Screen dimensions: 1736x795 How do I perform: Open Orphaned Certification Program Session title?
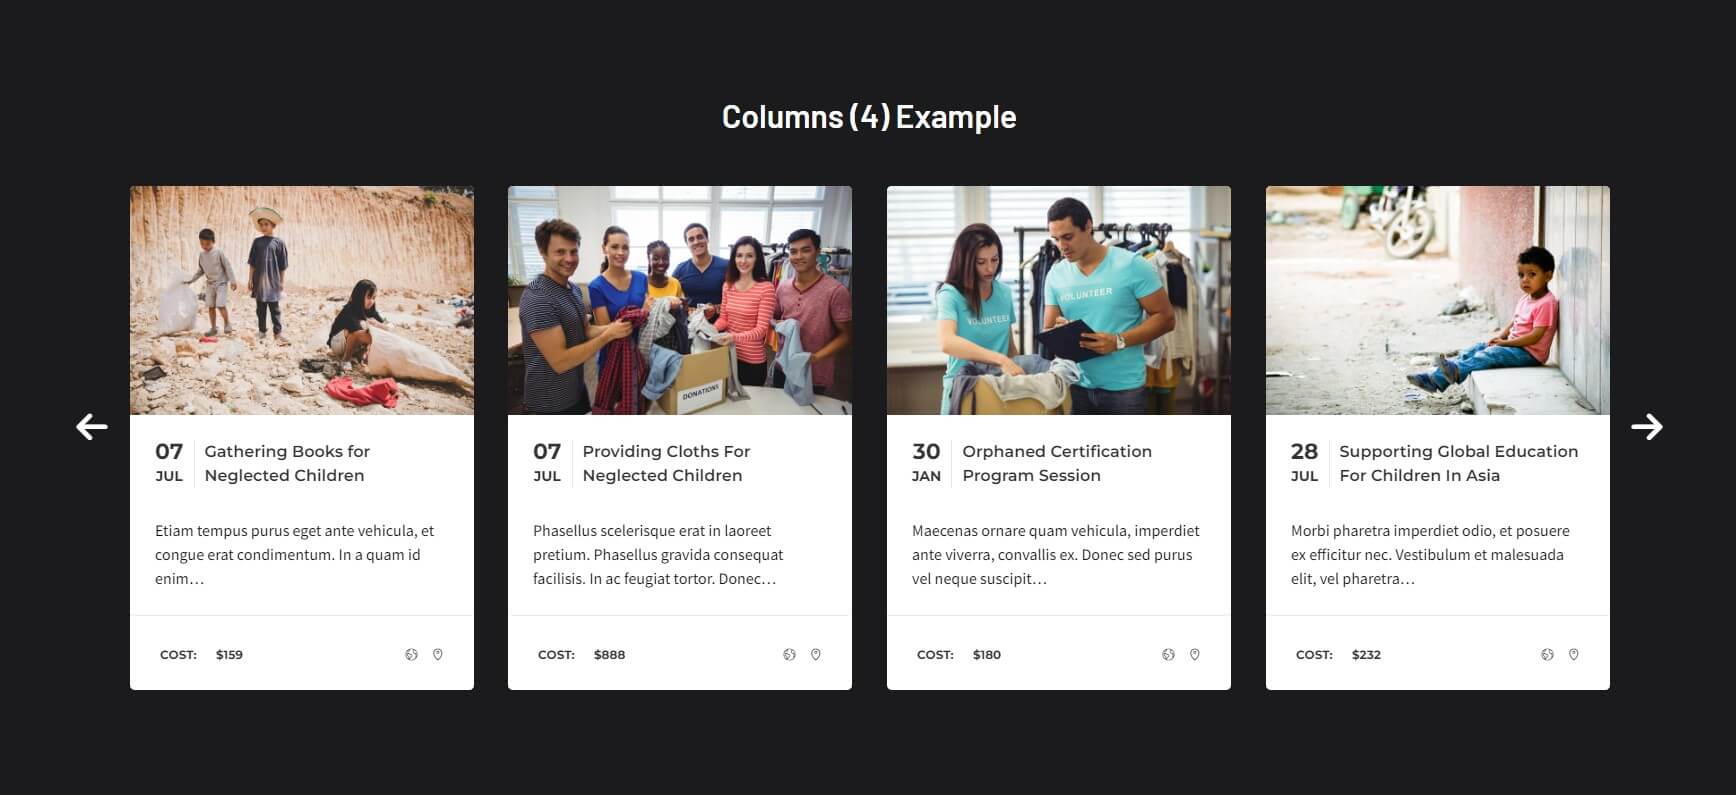[x=1057, y=463]
